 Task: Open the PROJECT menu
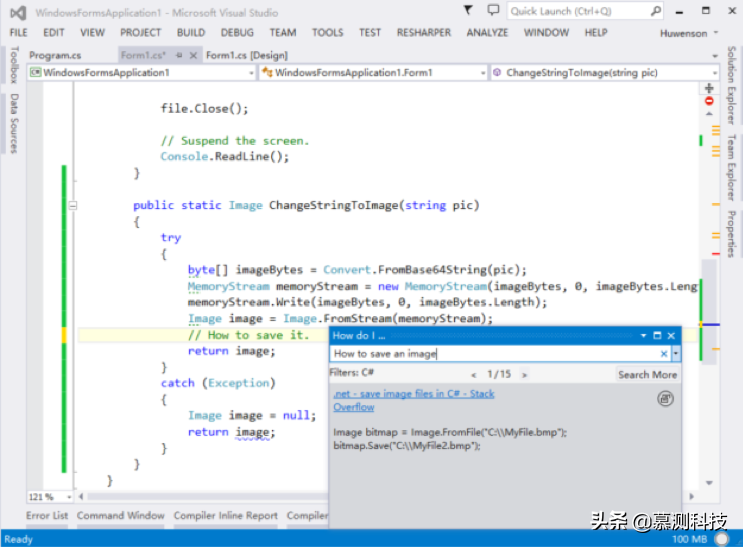click(x=140, y=33)
